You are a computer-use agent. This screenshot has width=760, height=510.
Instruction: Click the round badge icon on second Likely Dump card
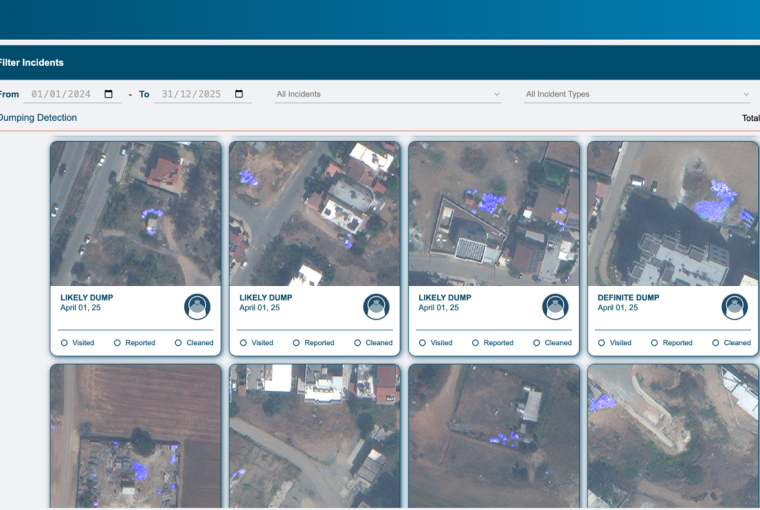pos(376,306)
